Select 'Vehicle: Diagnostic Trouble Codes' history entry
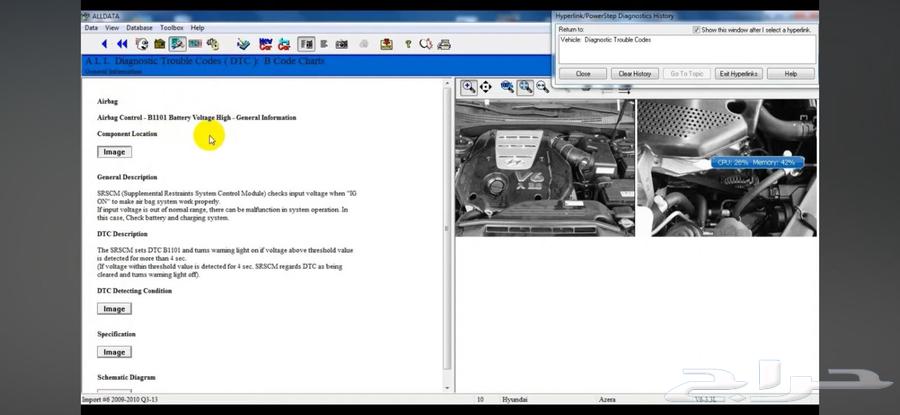Viewport: 900px width, 415px height. click(606, 40)
